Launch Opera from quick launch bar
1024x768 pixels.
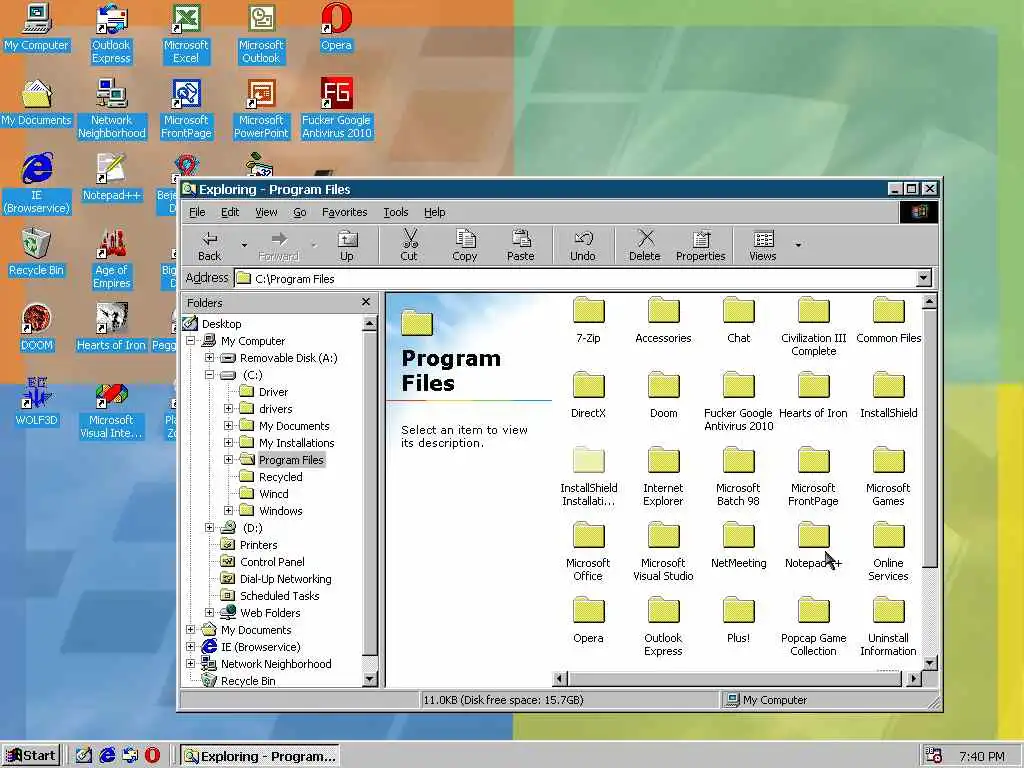[152, 756]
